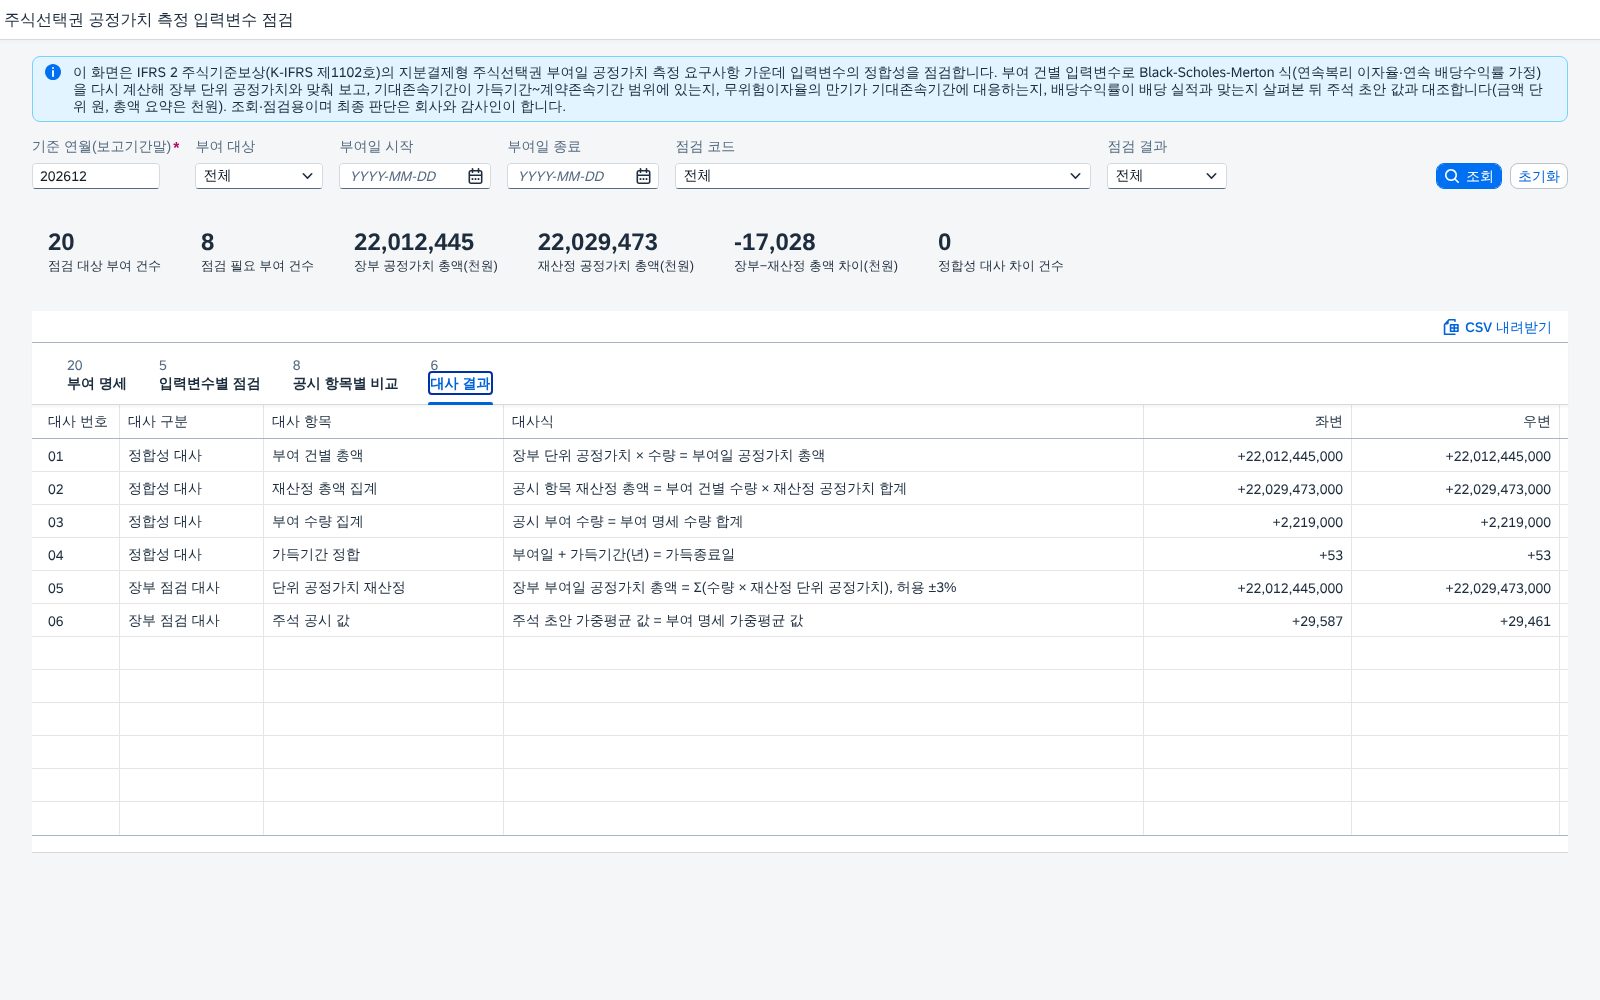Click the 부여일 시작 date input
1600x1000 pixels.
coord(403,176)
